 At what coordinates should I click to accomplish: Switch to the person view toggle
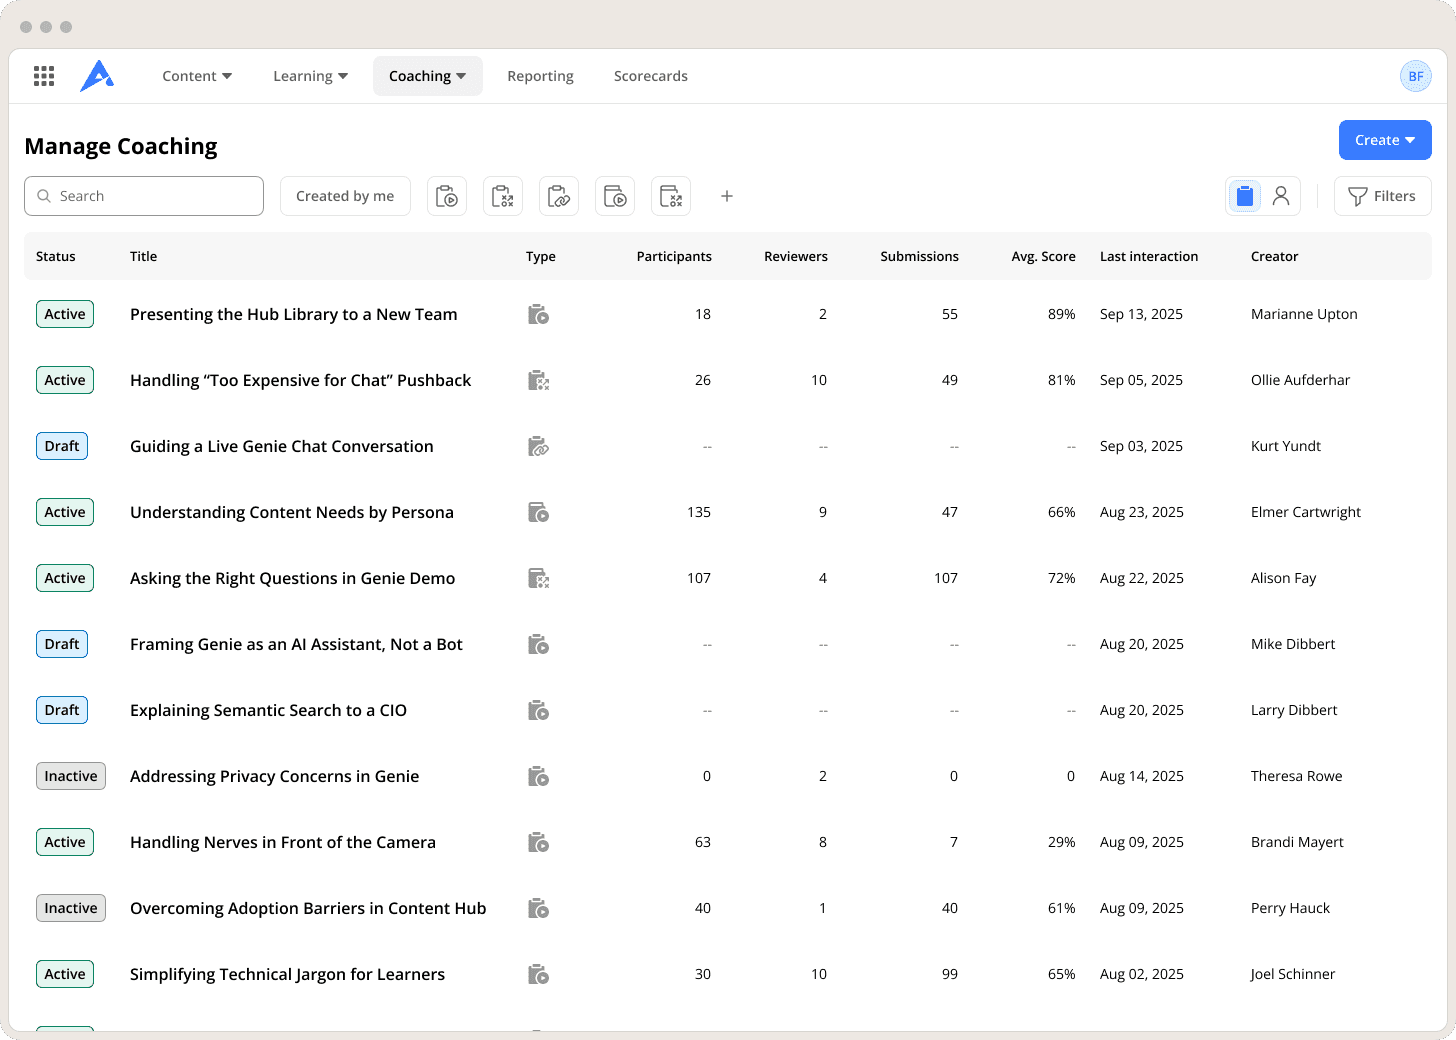[1281, 196]
